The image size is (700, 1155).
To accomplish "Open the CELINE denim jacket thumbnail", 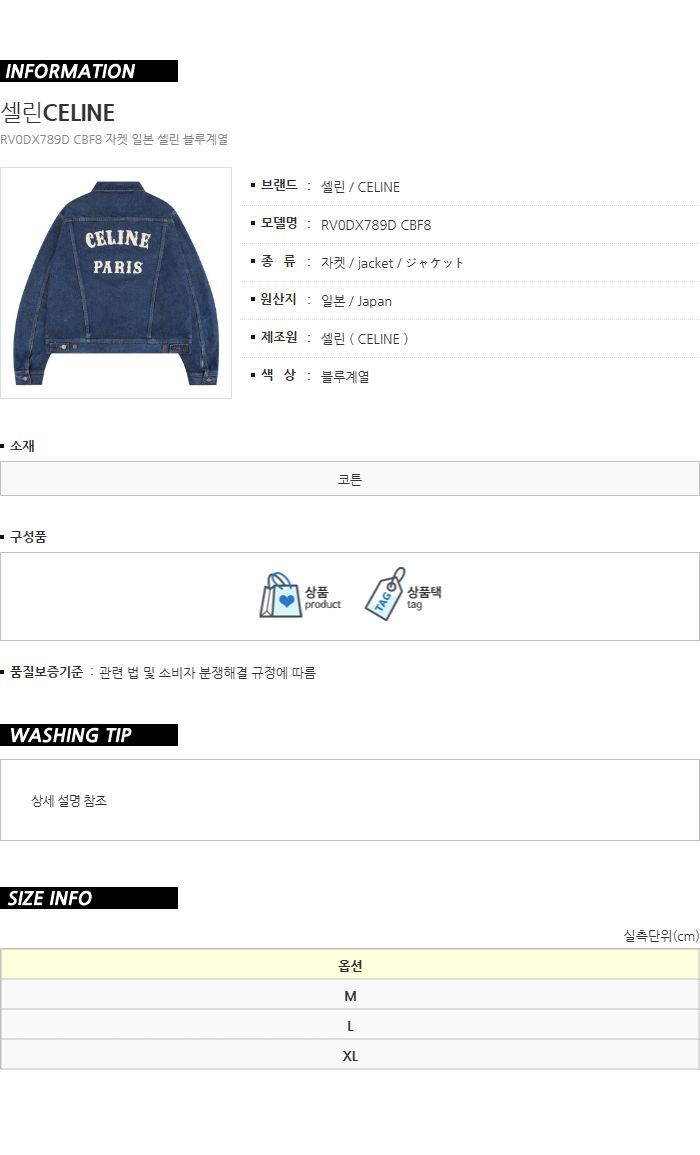I will 116,283.
